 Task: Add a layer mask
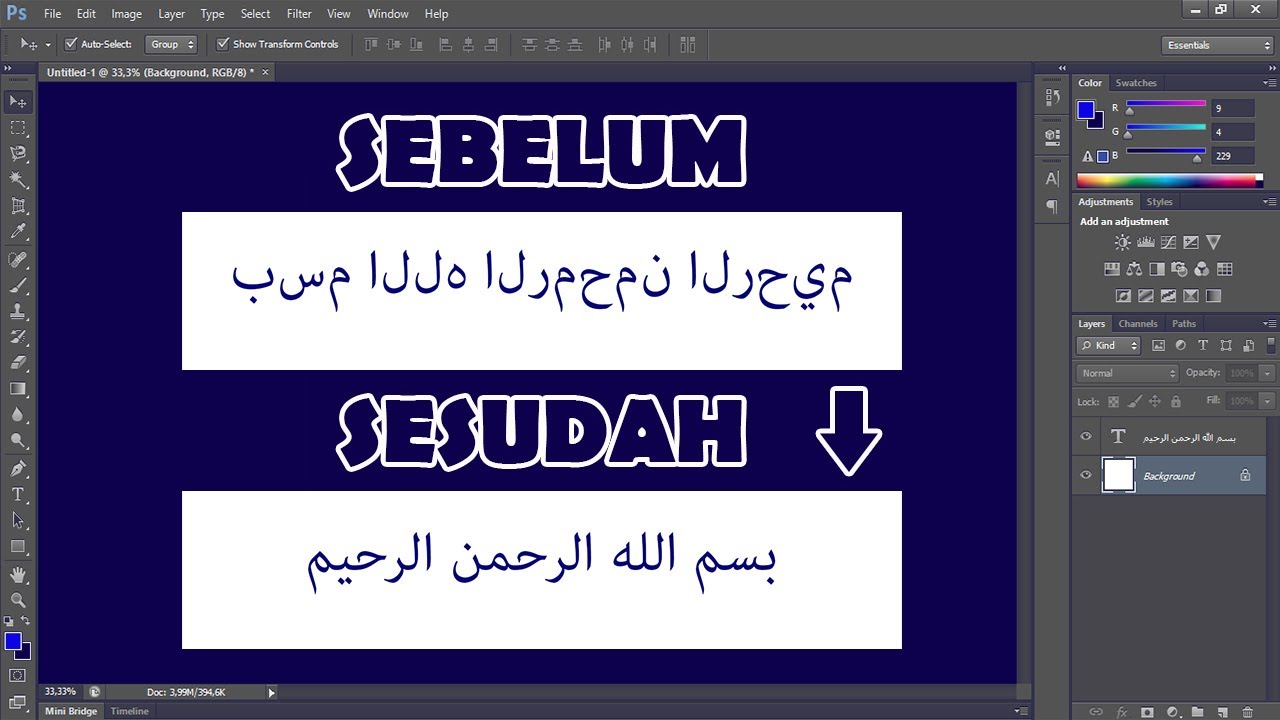(1147, 712)
